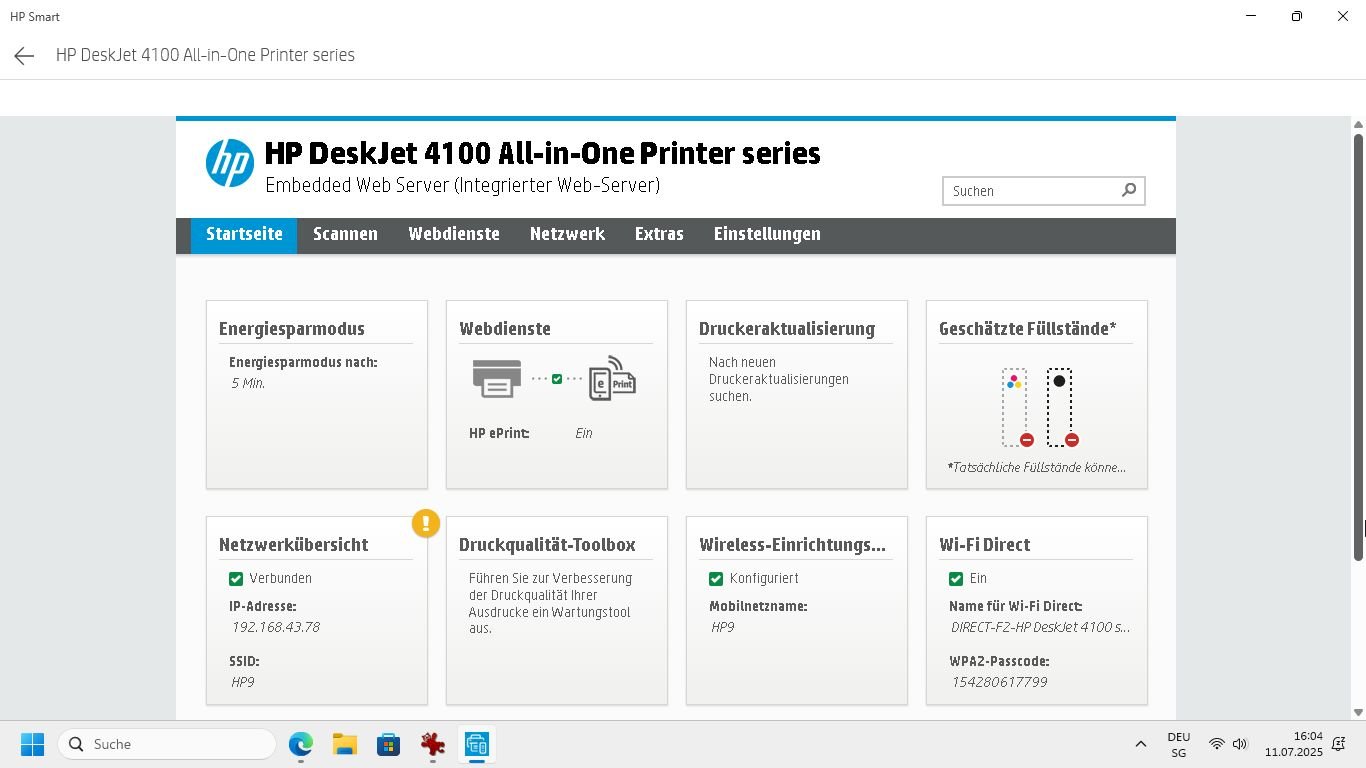Screen dimensions: 1366x768
Task: Click the yellow warning icon on Netzwerkübersicht
Action: click(425, 523)
